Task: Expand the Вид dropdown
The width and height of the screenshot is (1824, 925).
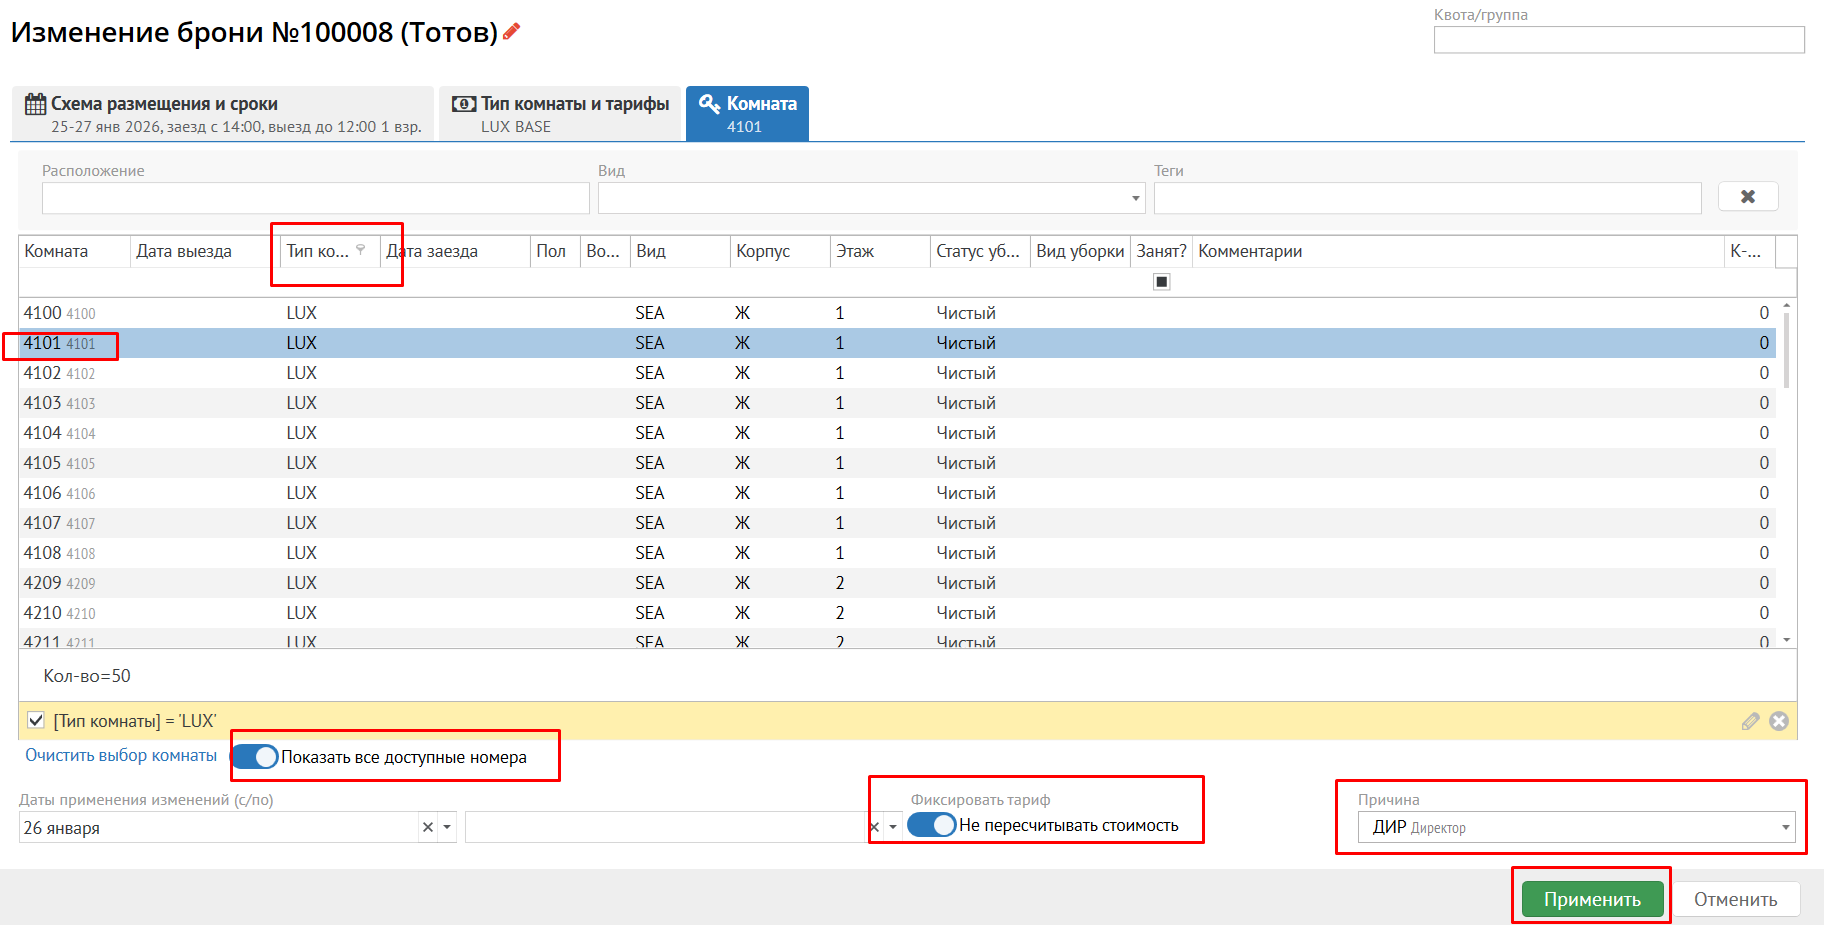Action: [1135, 198]
